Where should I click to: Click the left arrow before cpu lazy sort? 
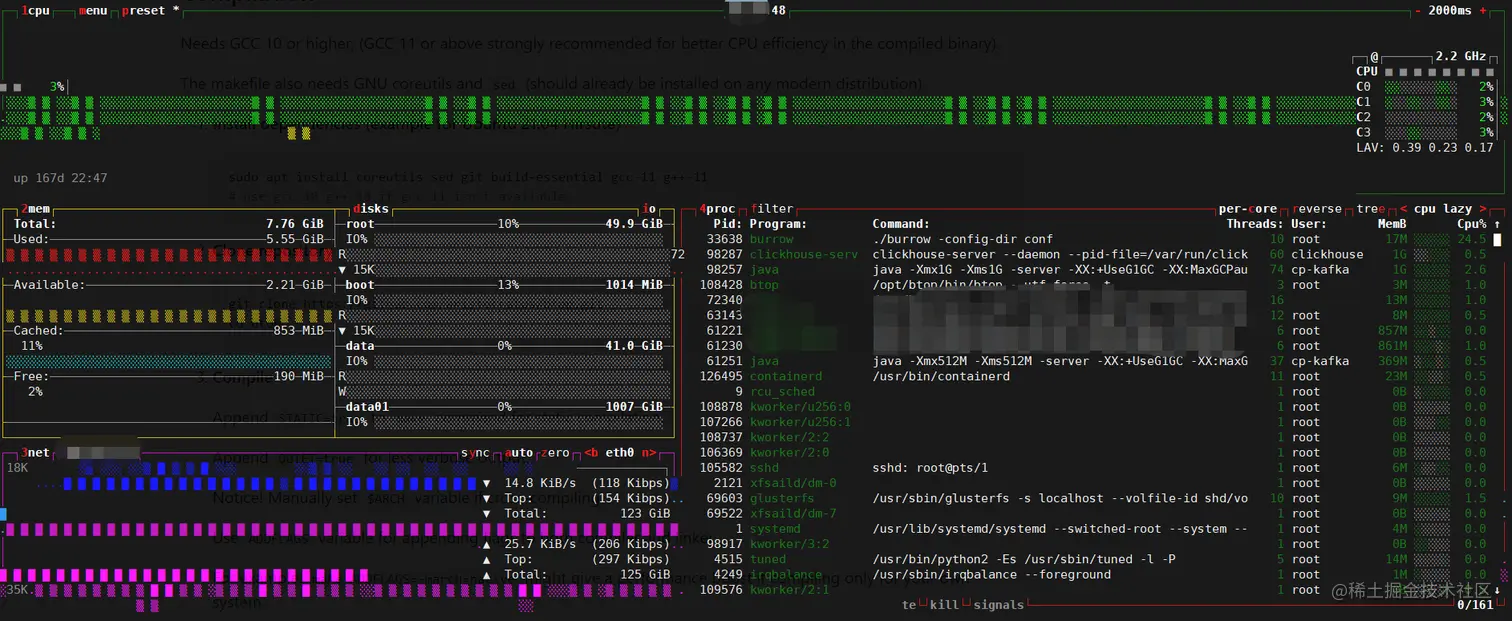pyautogui.click(x=1403, y=209)
